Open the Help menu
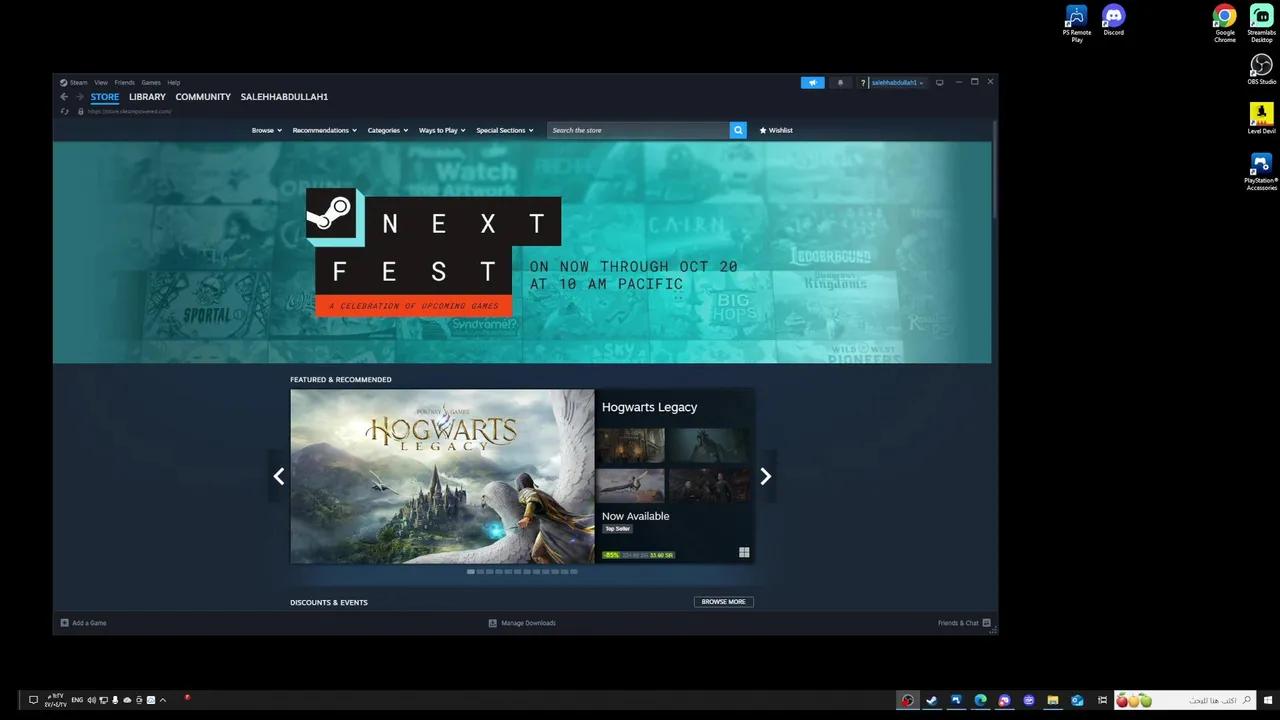Screen dimensions: 1280x720 pyautogui.click(x=173, y=82)
